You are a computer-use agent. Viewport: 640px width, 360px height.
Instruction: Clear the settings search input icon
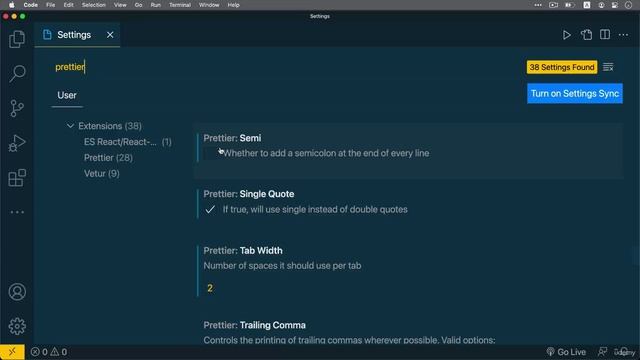pyautogui.click(x=608, y=67)
